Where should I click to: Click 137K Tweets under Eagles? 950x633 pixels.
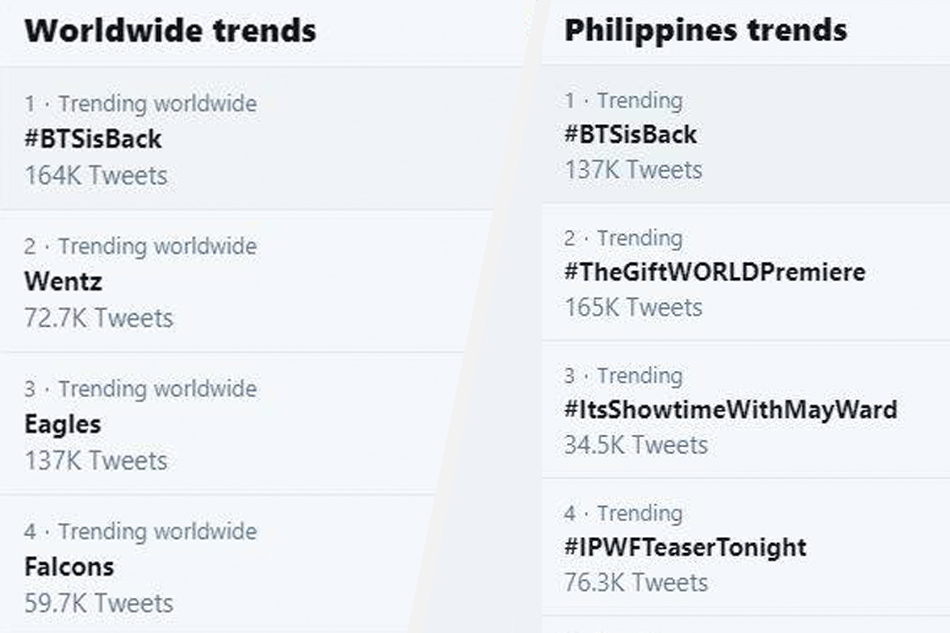click(x=96, y=461)
